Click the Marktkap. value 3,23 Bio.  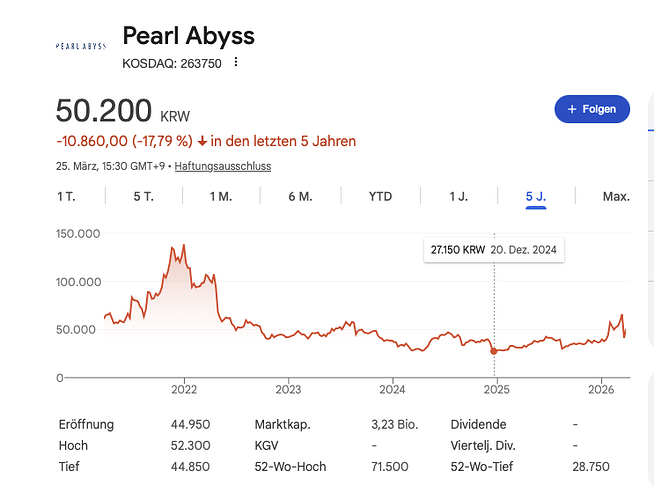[x=394, y=424]
